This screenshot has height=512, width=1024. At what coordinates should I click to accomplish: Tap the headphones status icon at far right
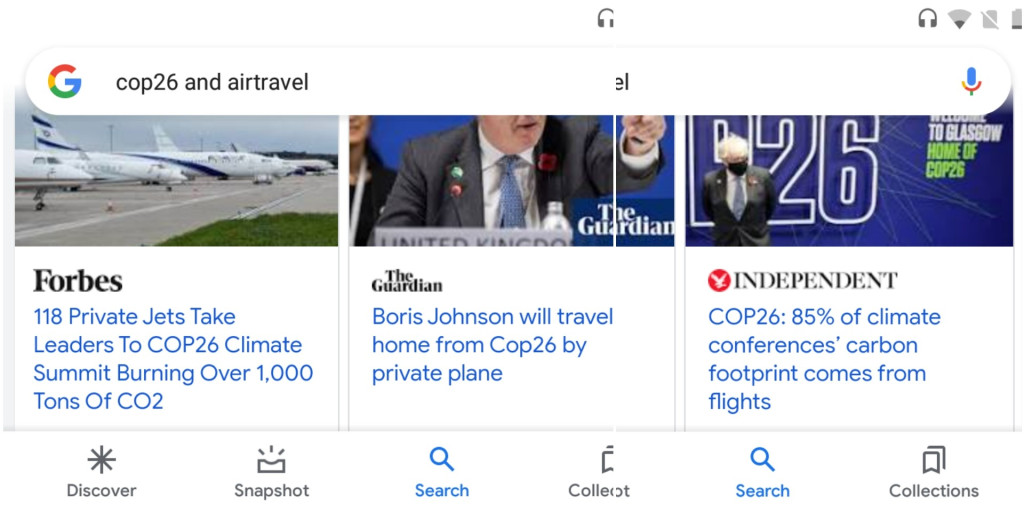pyautogui.click(x=927, y=19)
